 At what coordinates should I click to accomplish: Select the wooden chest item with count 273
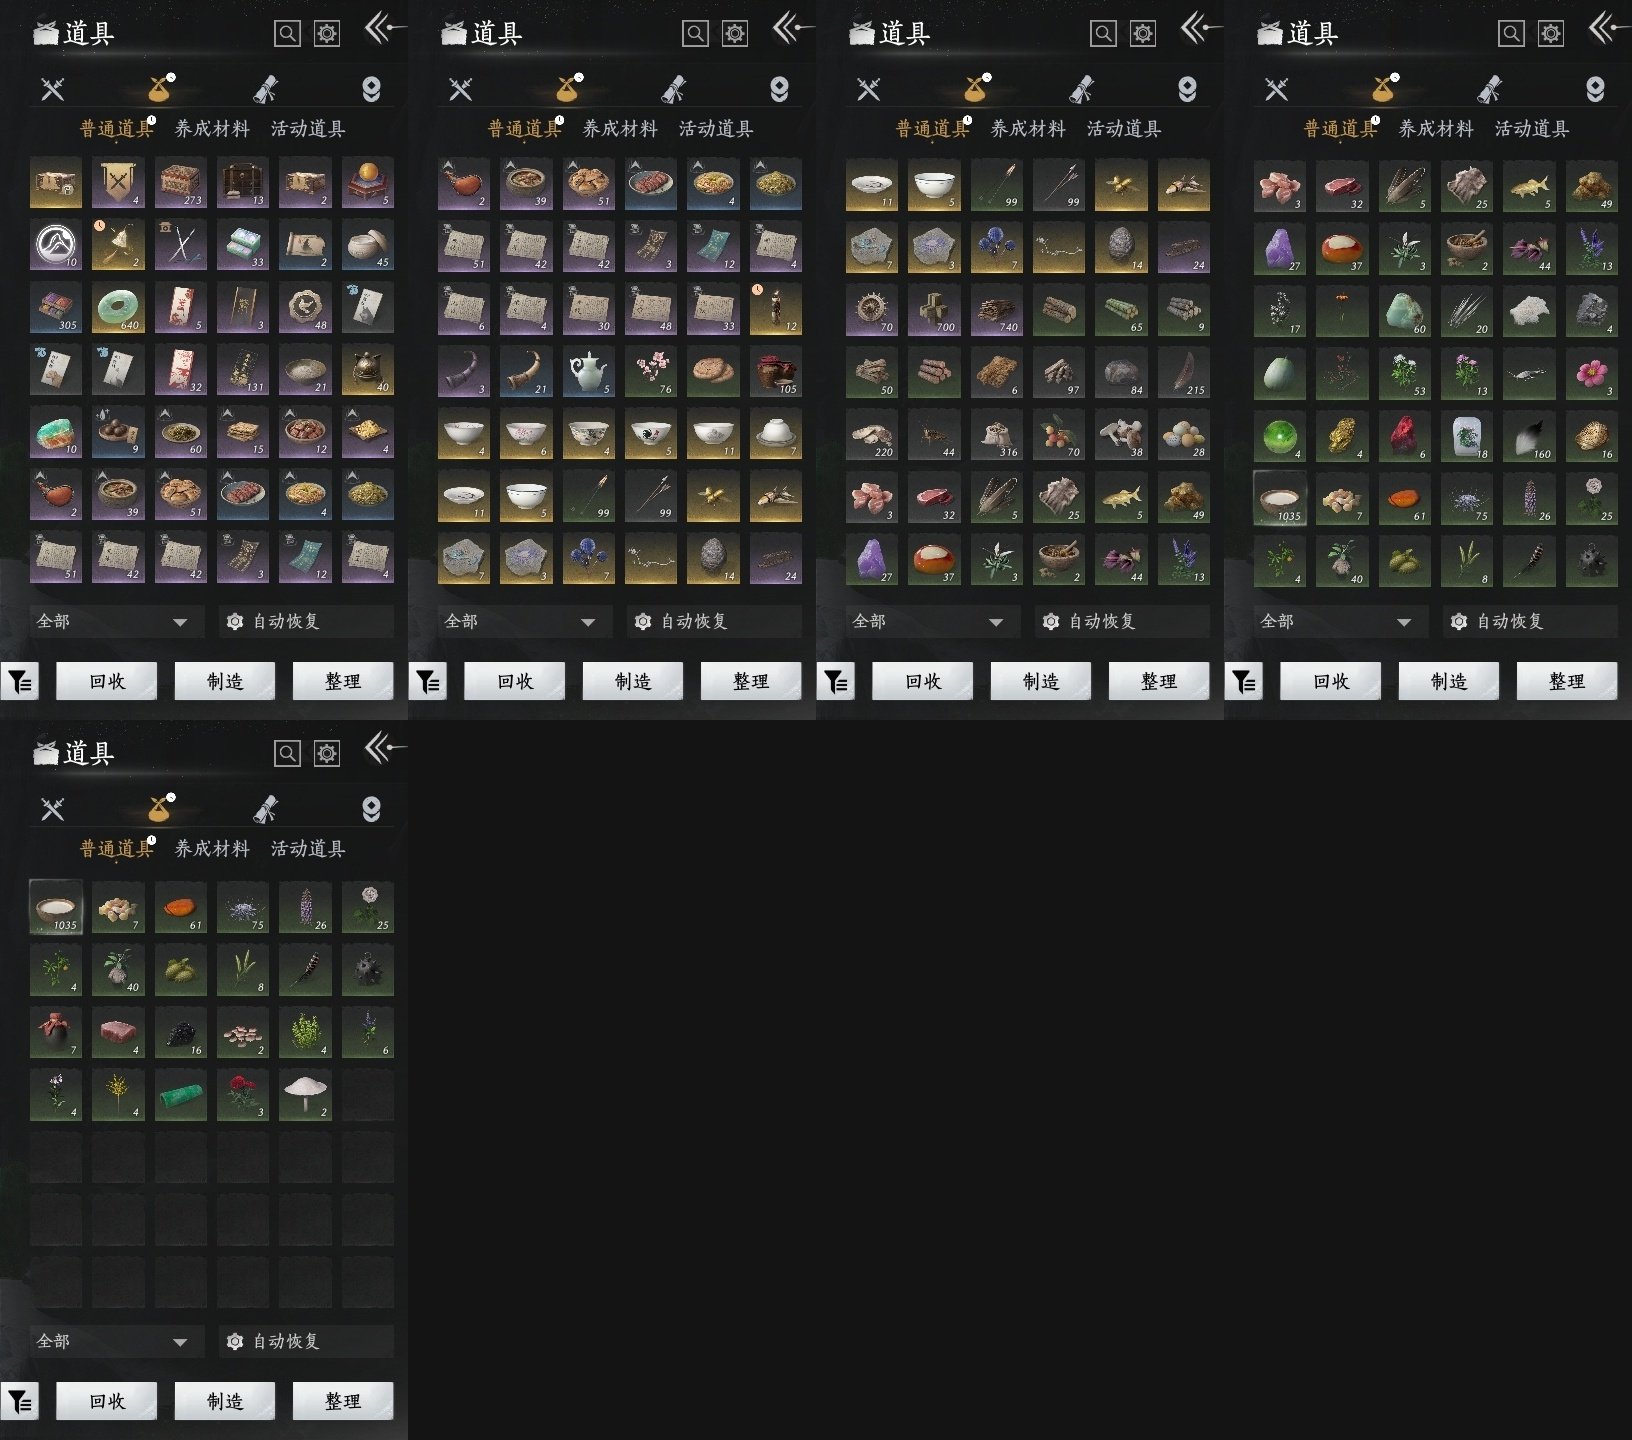pos(181,183)
